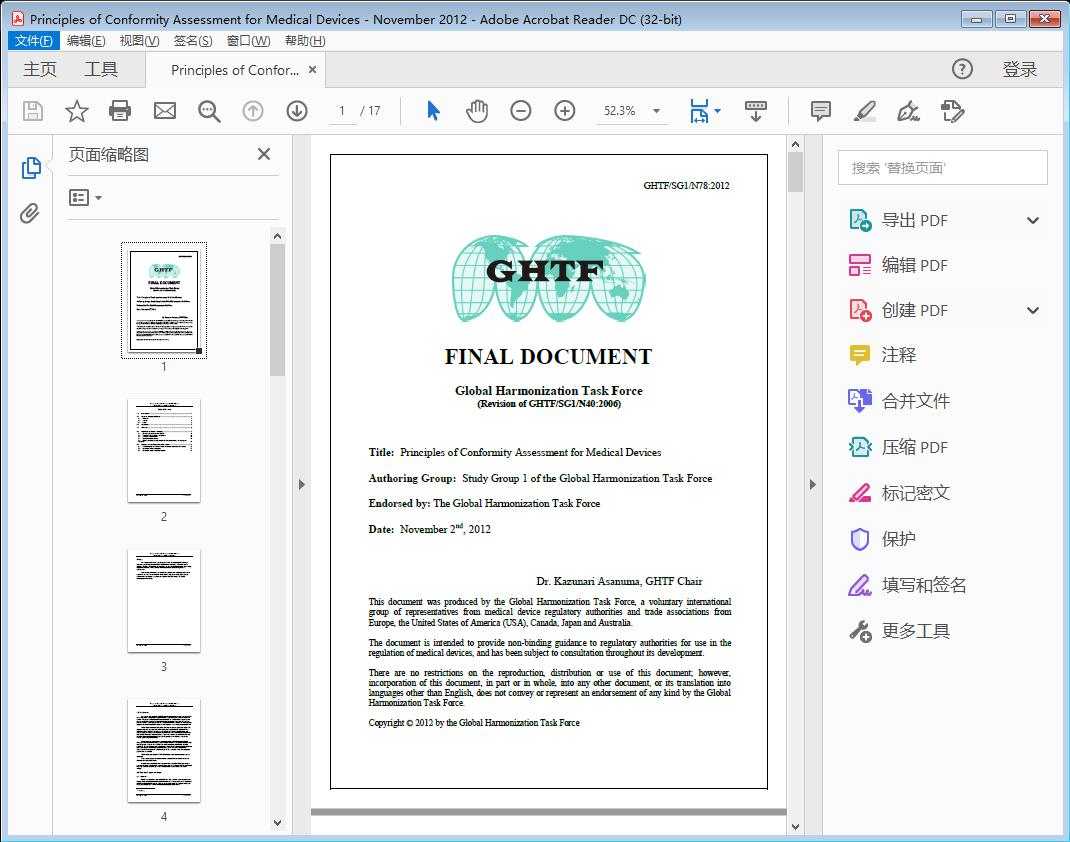Select page 2 thumbnail

pyautogui.click(x=164, y=450)
